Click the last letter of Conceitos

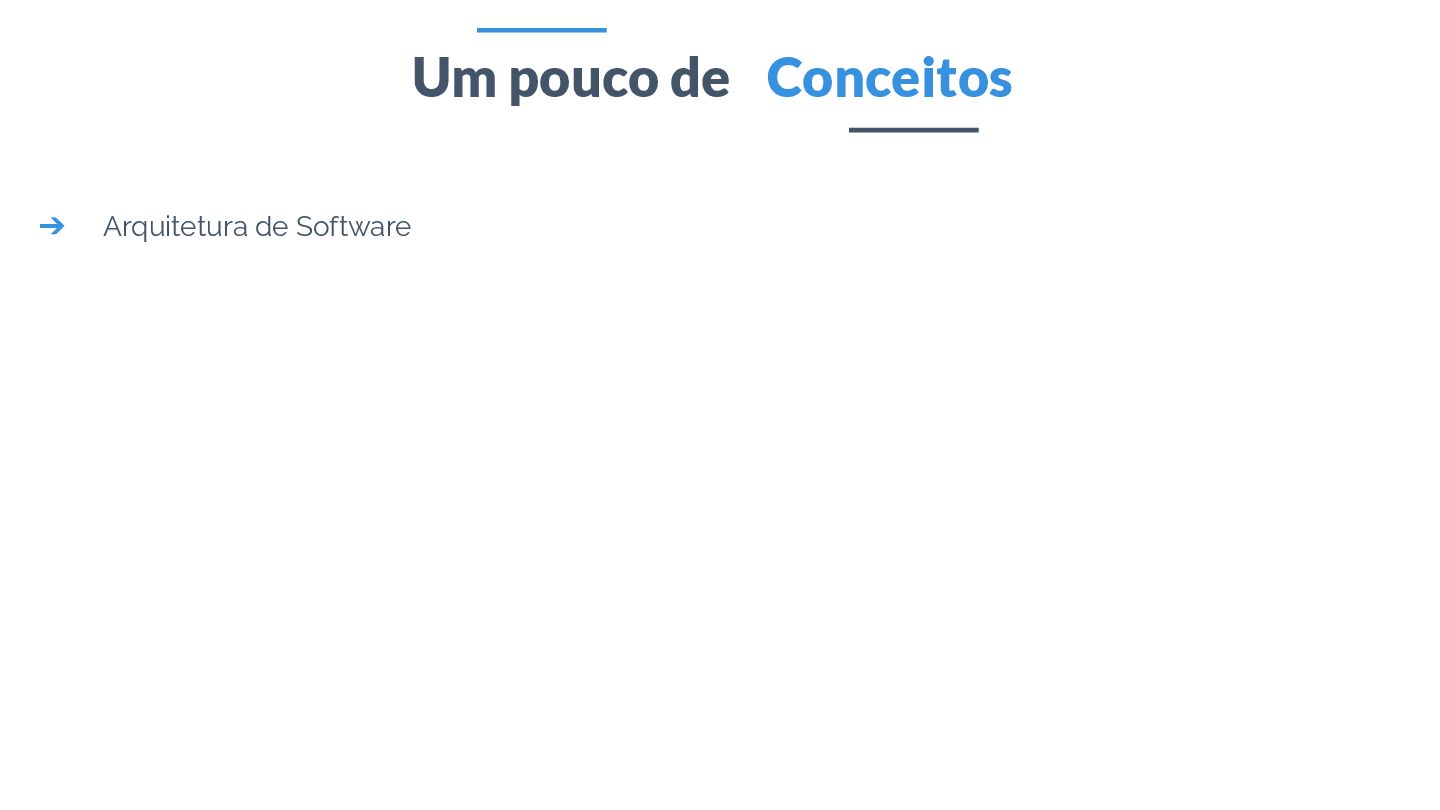coord(1000,80)
